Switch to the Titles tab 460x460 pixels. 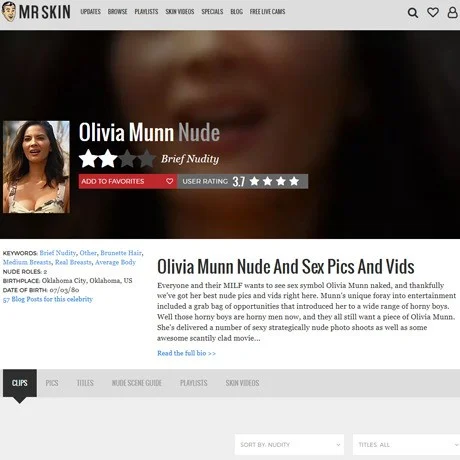tap(85, 383)
